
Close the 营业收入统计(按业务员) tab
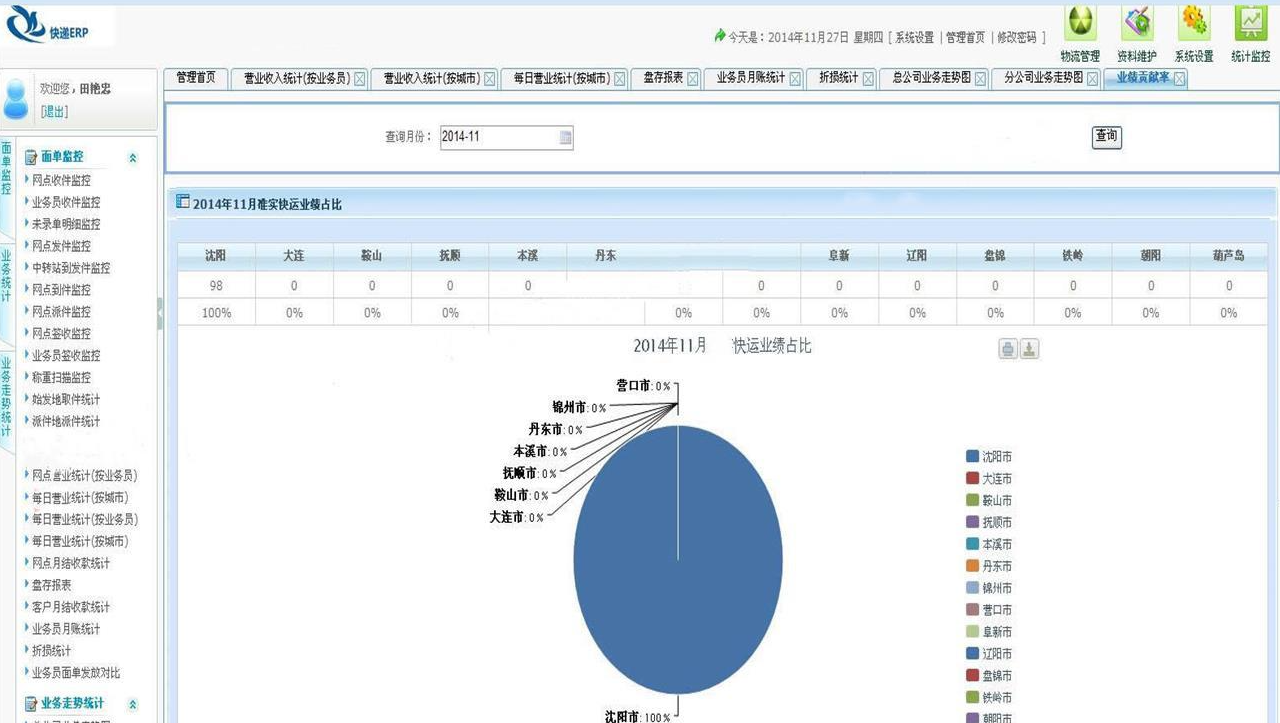coord(360,79)
